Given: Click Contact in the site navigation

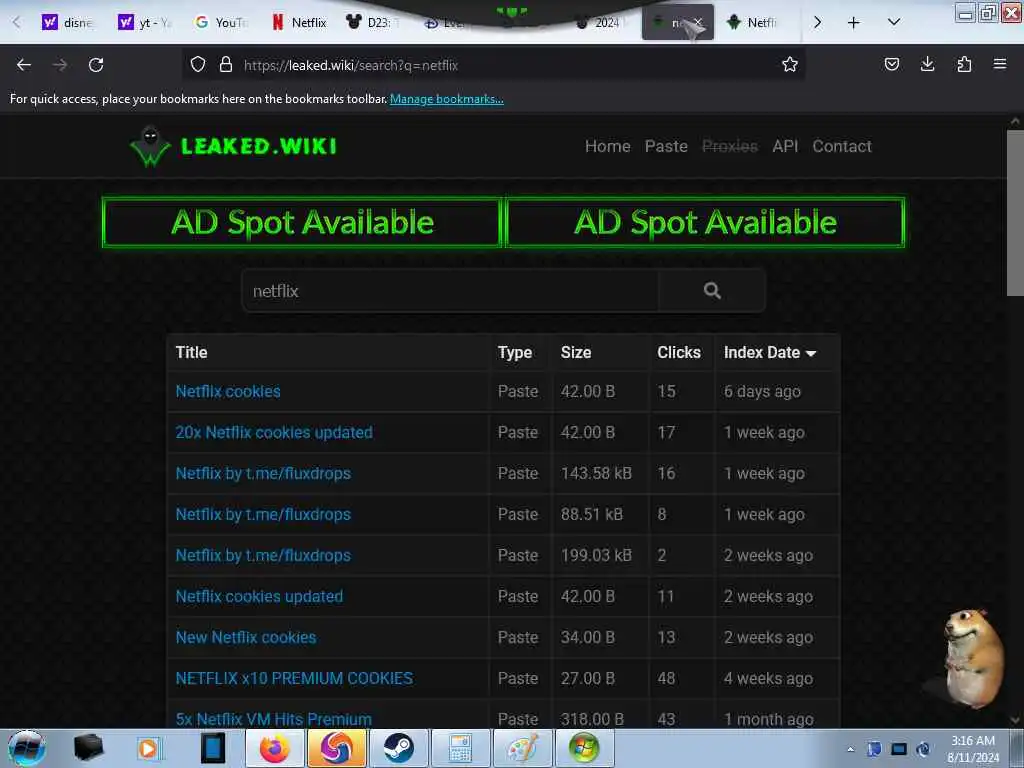Looking at the screenshot, I should pos(842,146).
